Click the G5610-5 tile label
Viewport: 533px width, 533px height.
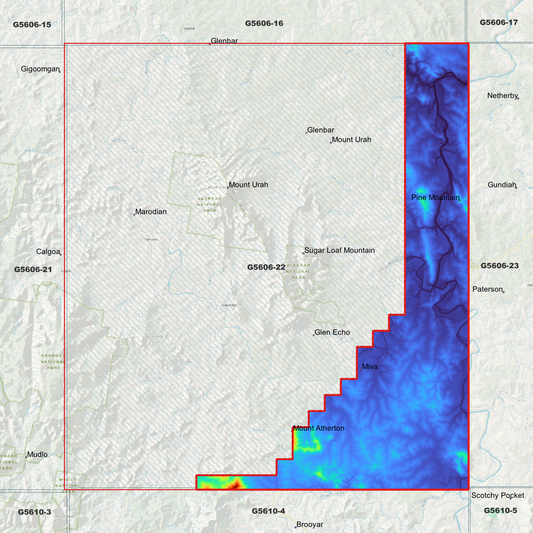point(501,510)
